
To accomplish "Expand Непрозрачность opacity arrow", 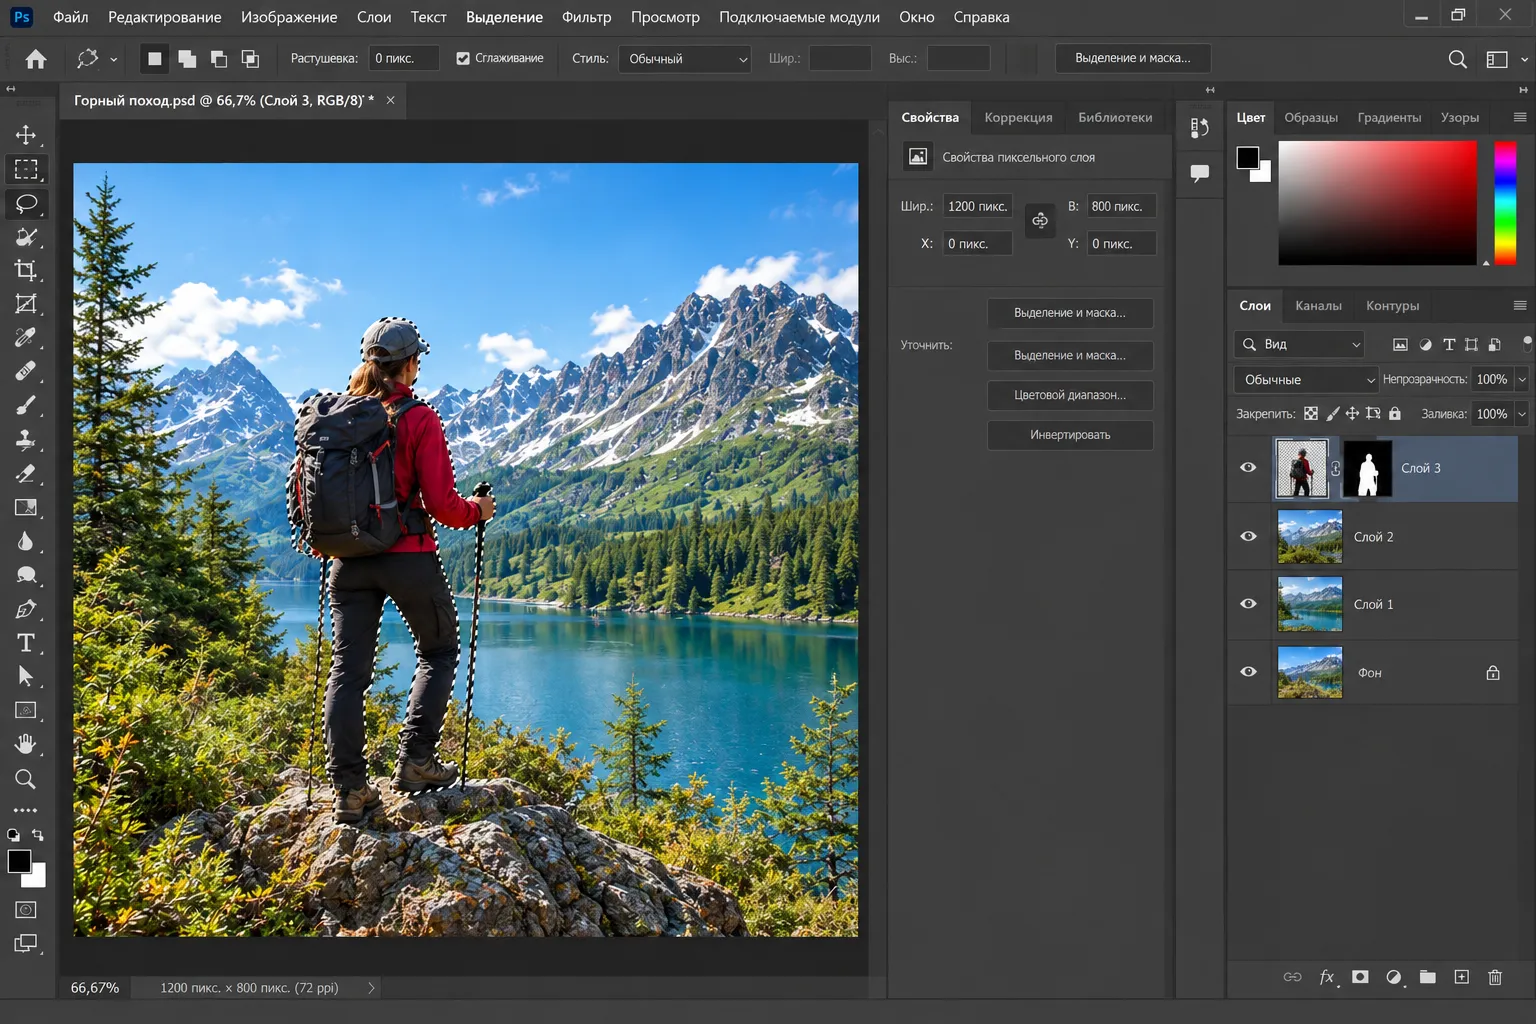I will click(1522, 380).
